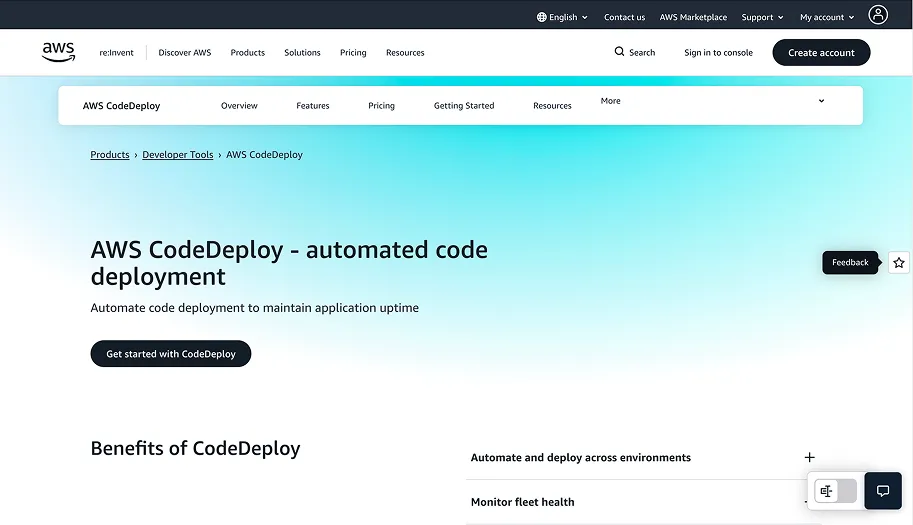Click the automated code deployment headline

pos(289,263)
